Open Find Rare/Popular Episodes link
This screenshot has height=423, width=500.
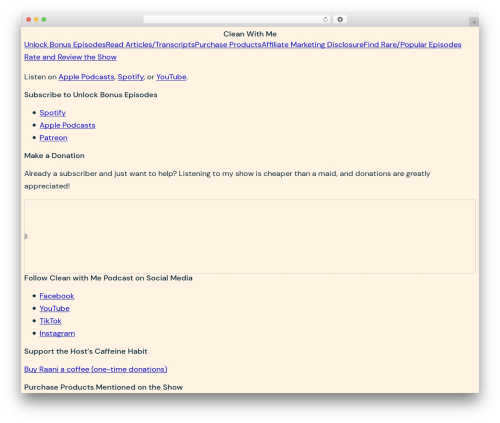(412, 45)
